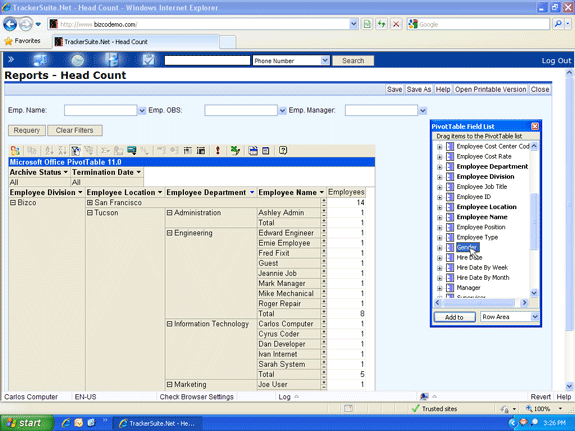Click the Revert link in status bar
This screenshot has width=575, height=431.
541,397
